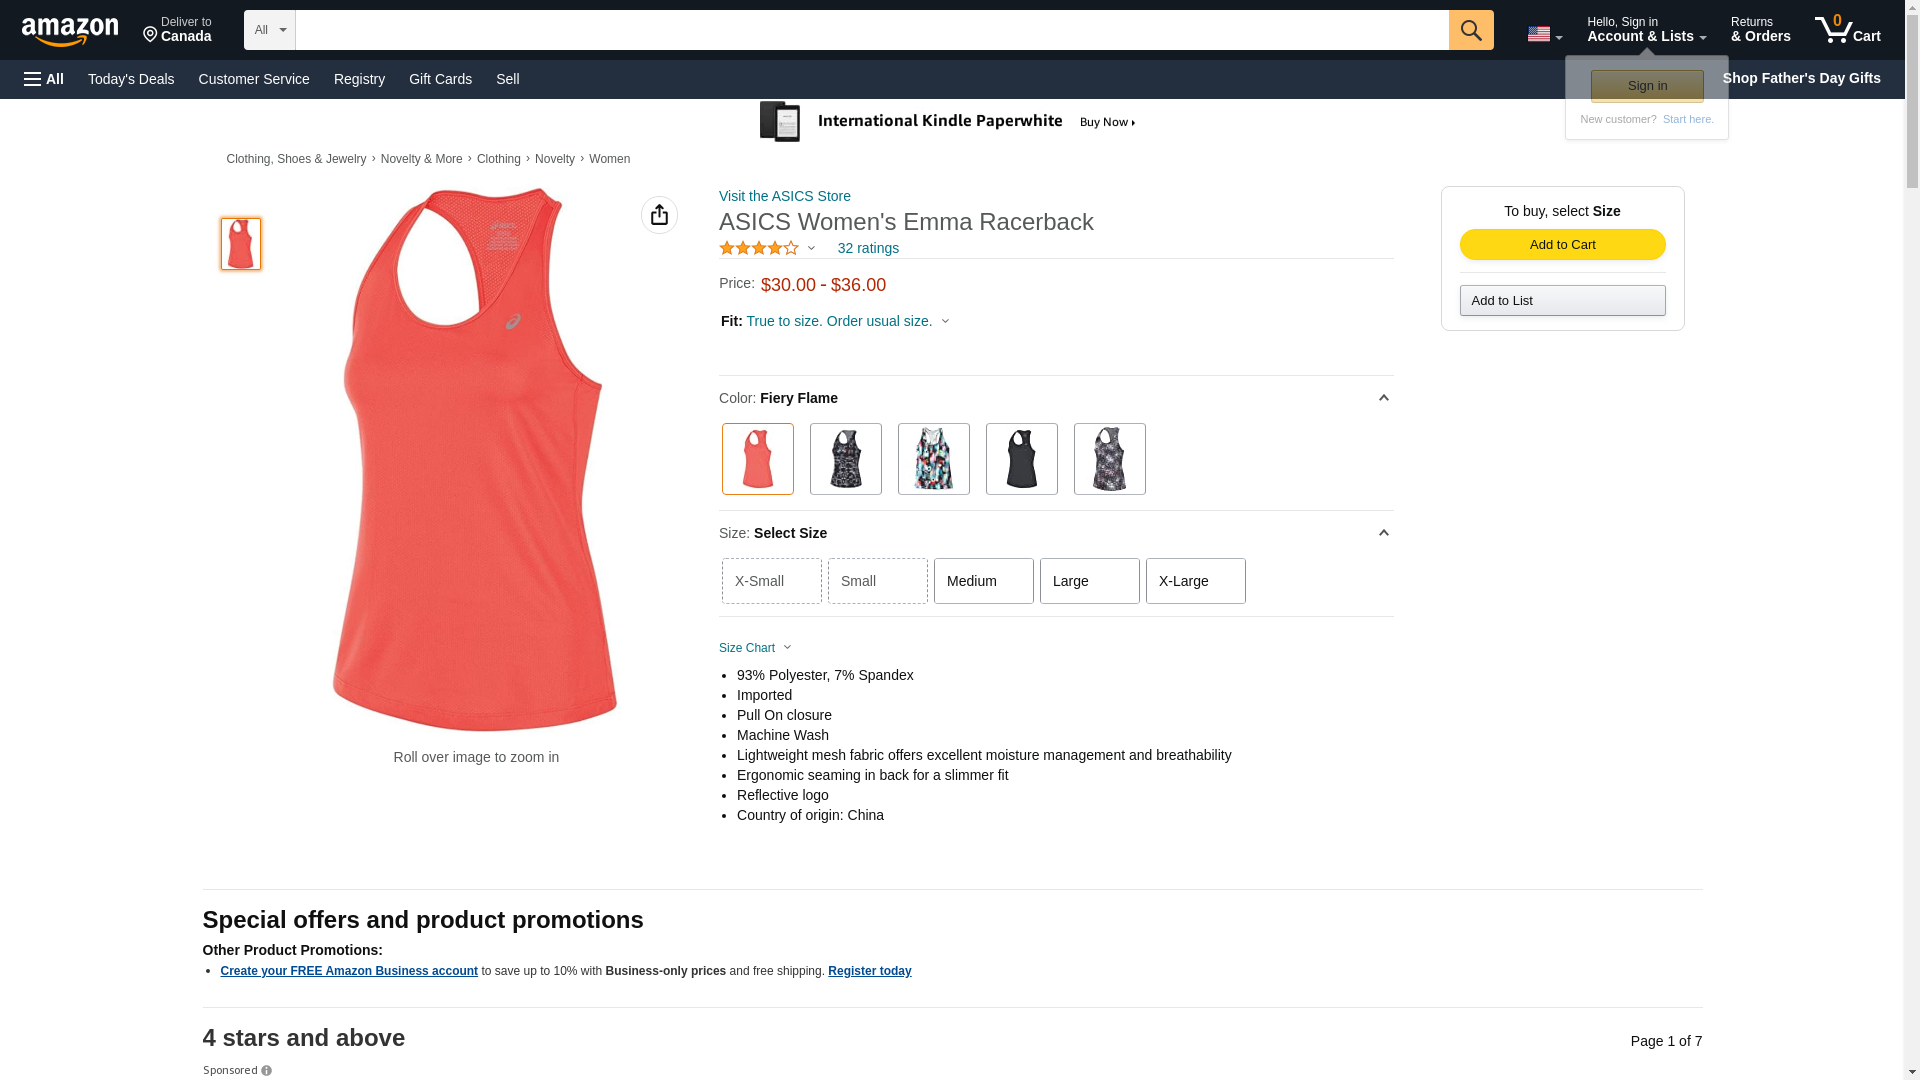Screen dimensions: 1920x1080
Task: Expand the Size Chart
Action: 755,648
